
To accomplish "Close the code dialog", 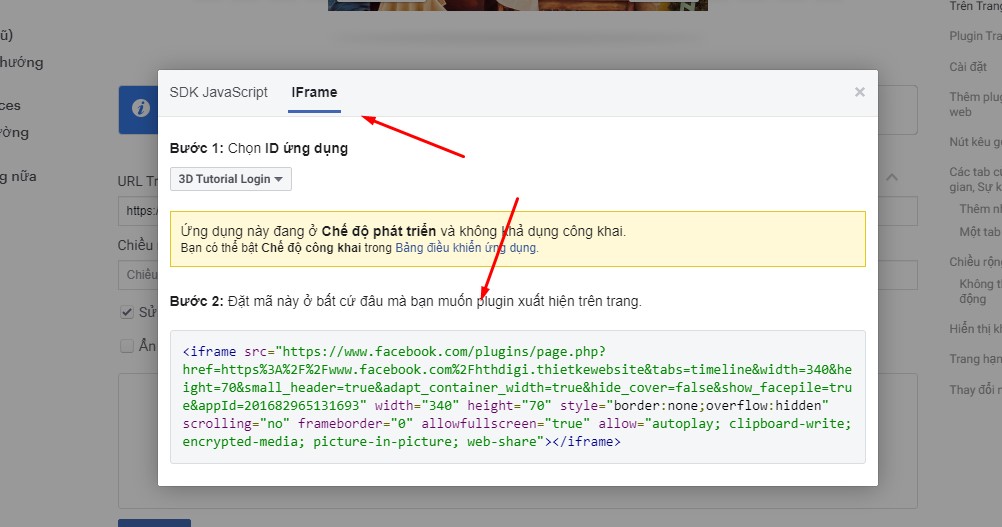I will tap(859, 92).
